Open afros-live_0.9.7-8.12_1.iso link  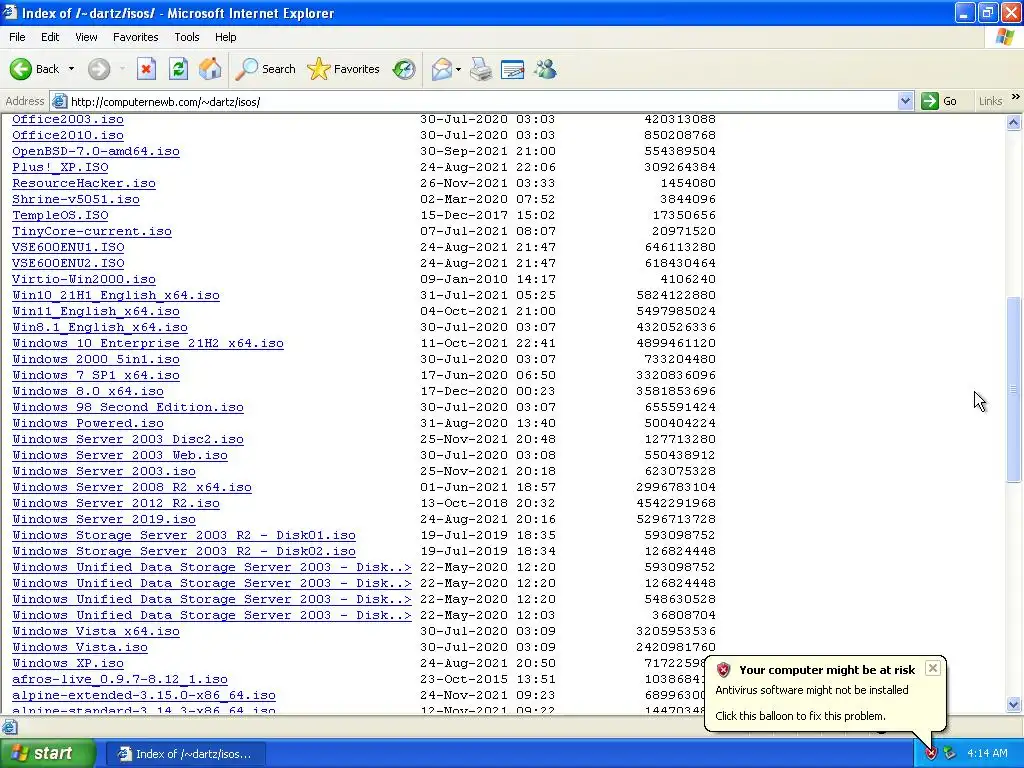(x=120, y=679)
